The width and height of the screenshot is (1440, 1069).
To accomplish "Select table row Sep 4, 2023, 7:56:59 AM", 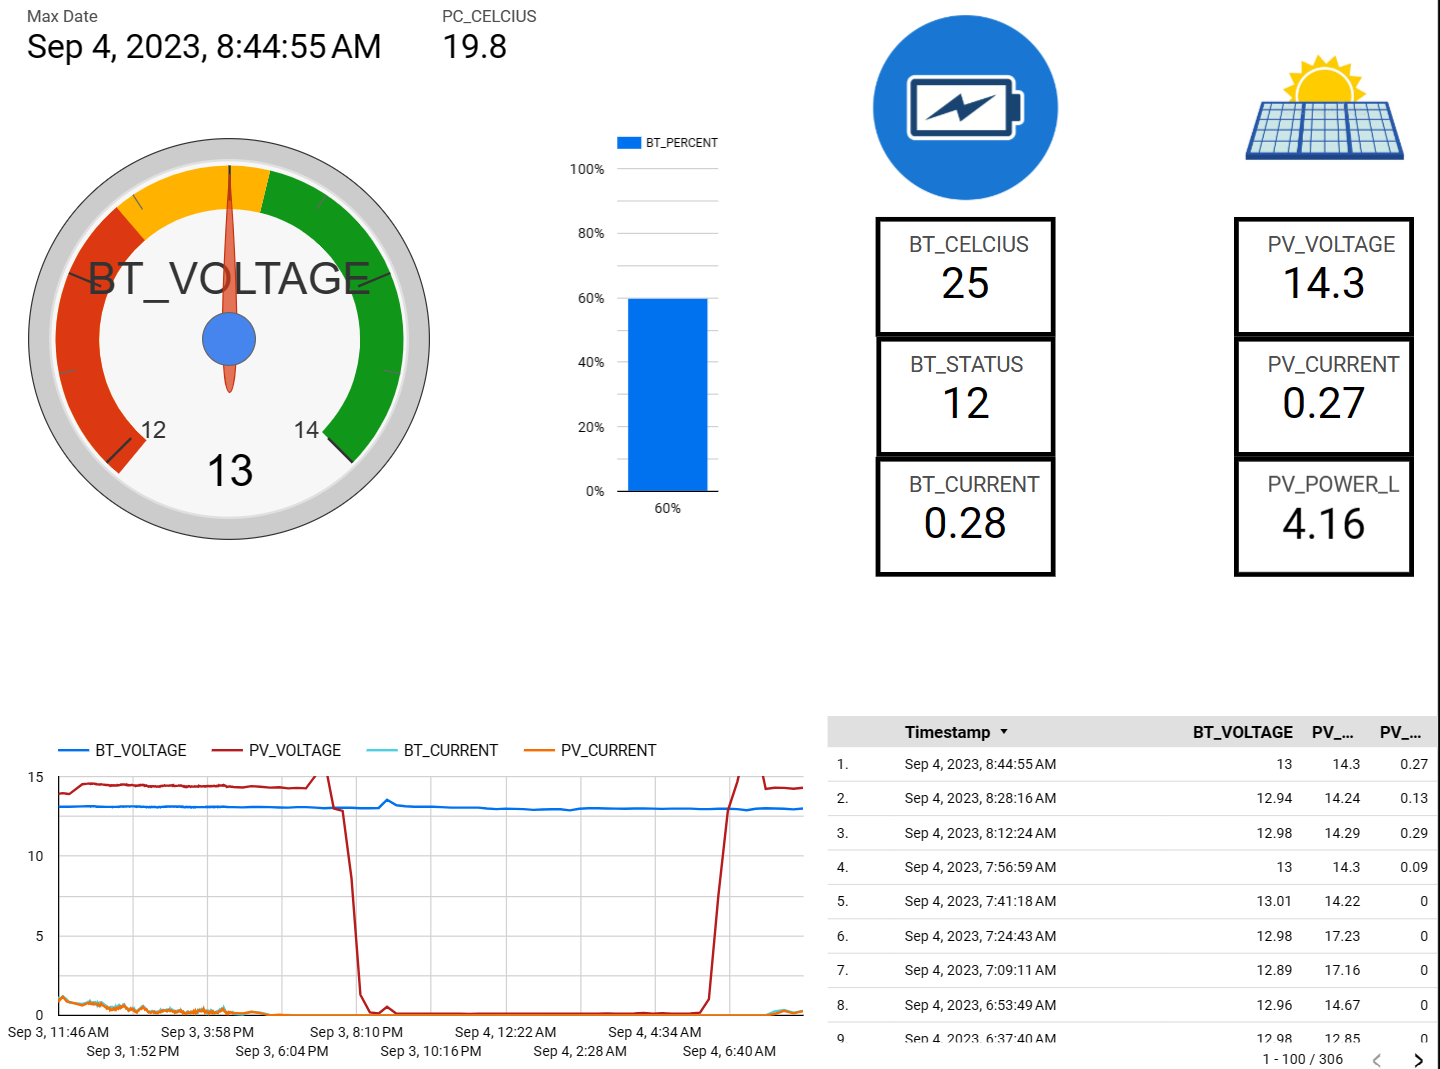I will 1132,867.
